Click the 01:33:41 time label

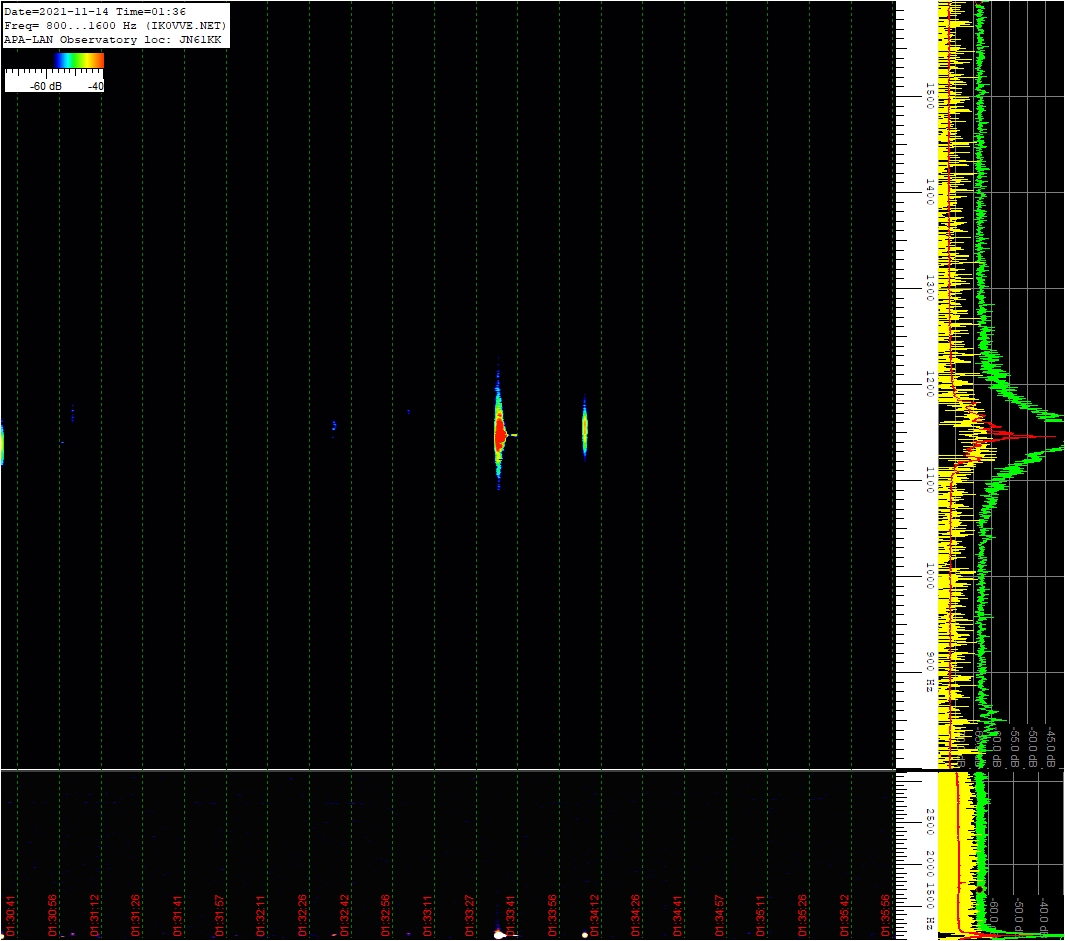tap(511, 915)
